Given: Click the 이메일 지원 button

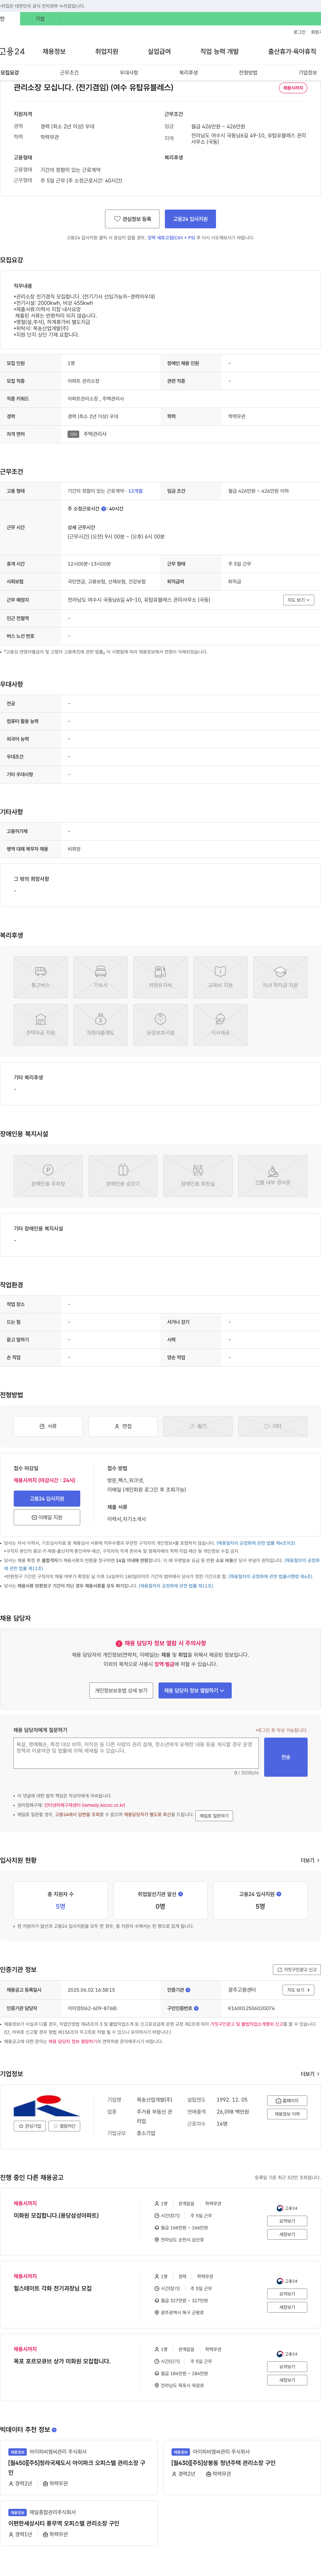Looking at the screenshot, I should pyautogui.click(x=47, y=1517).
